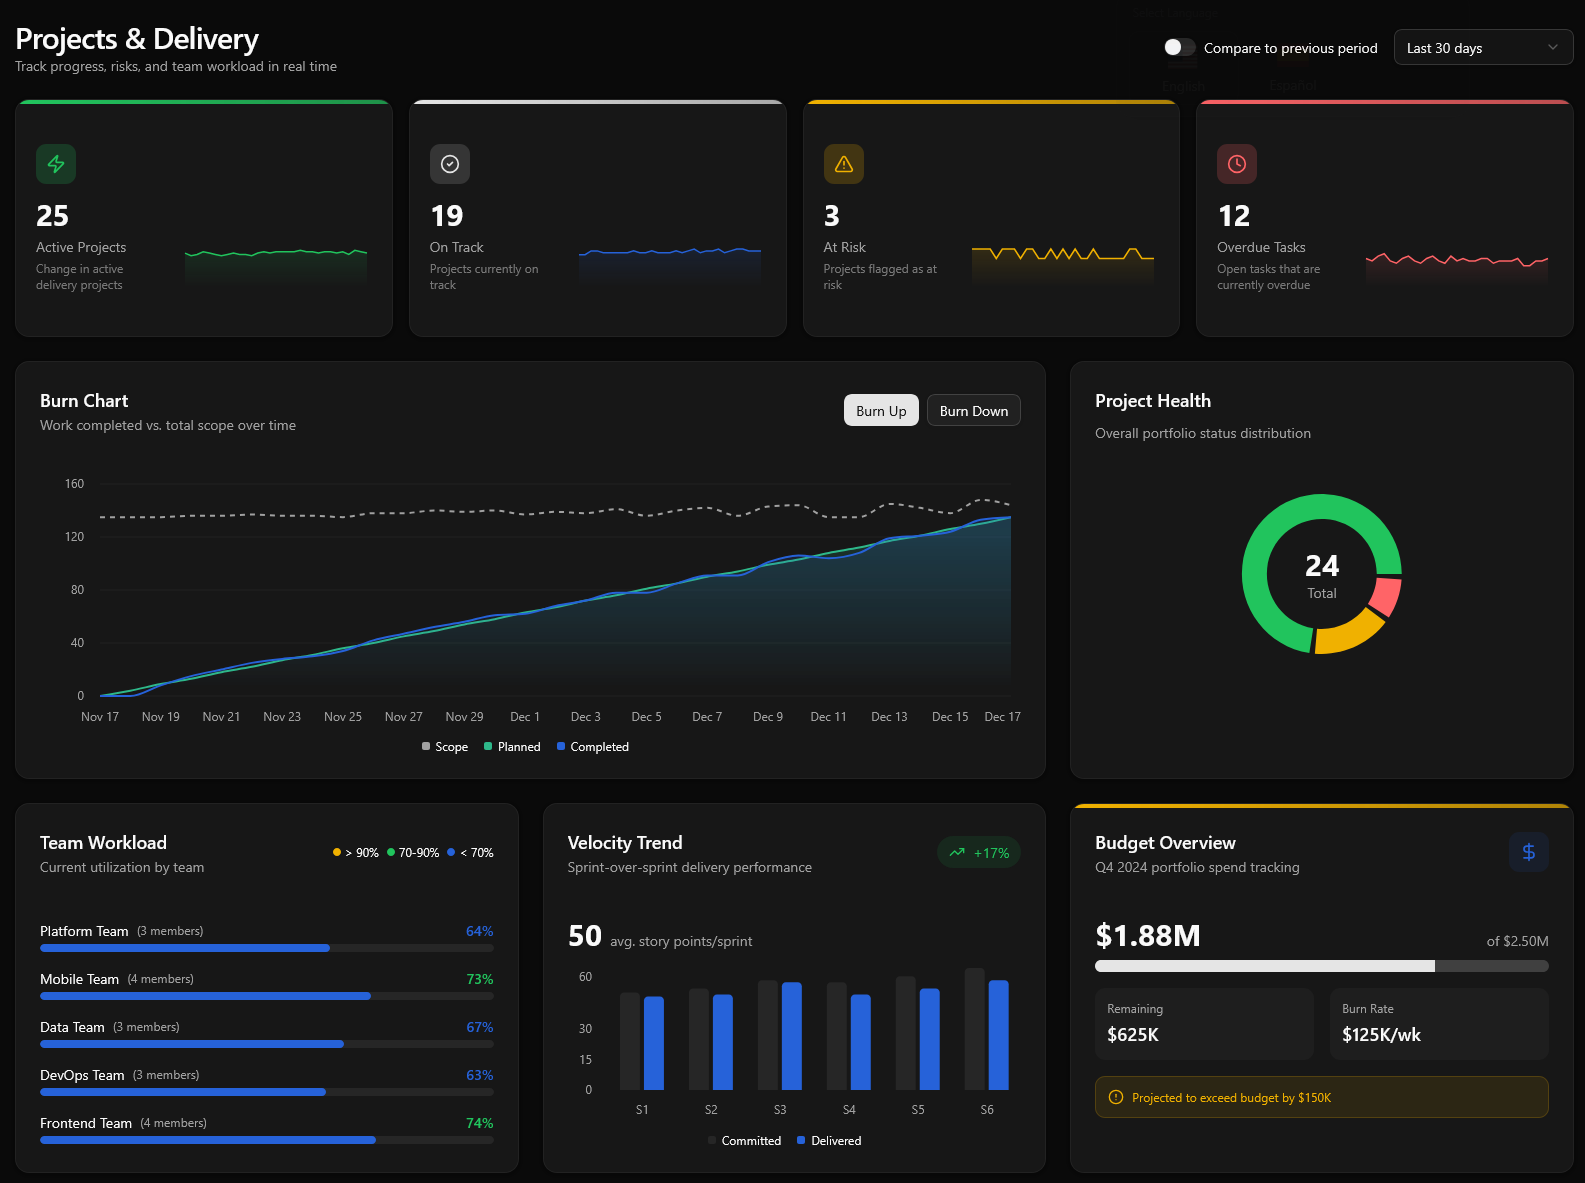The width and height of the screenshot is (1585, 1183).
Task: Click the number 25 on Active Projects card
Action: [52, 216]
